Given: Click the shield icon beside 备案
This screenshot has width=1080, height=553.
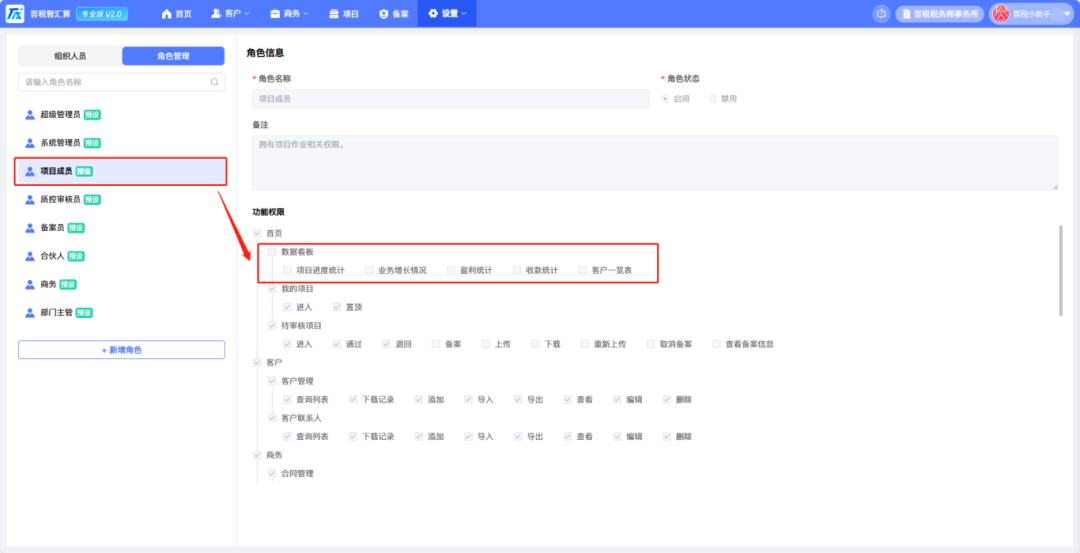Looking at the screenshot, I should coord(384,14).
